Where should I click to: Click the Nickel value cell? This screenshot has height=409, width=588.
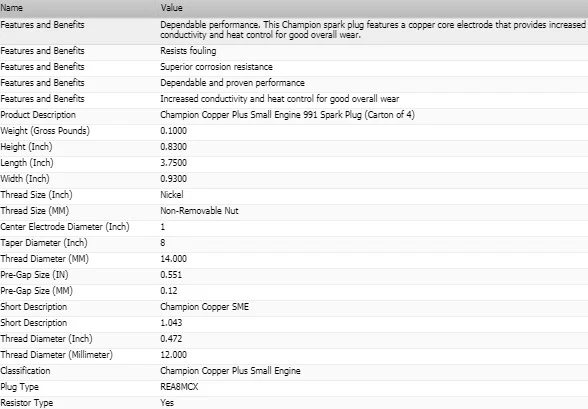coord(172,195)
